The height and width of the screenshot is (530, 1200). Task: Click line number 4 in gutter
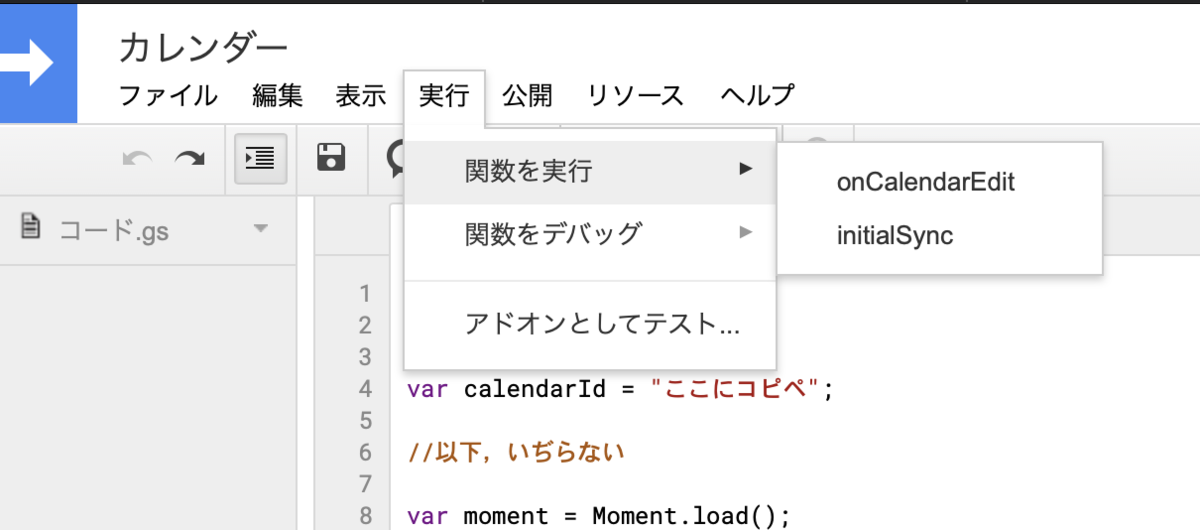364,389
